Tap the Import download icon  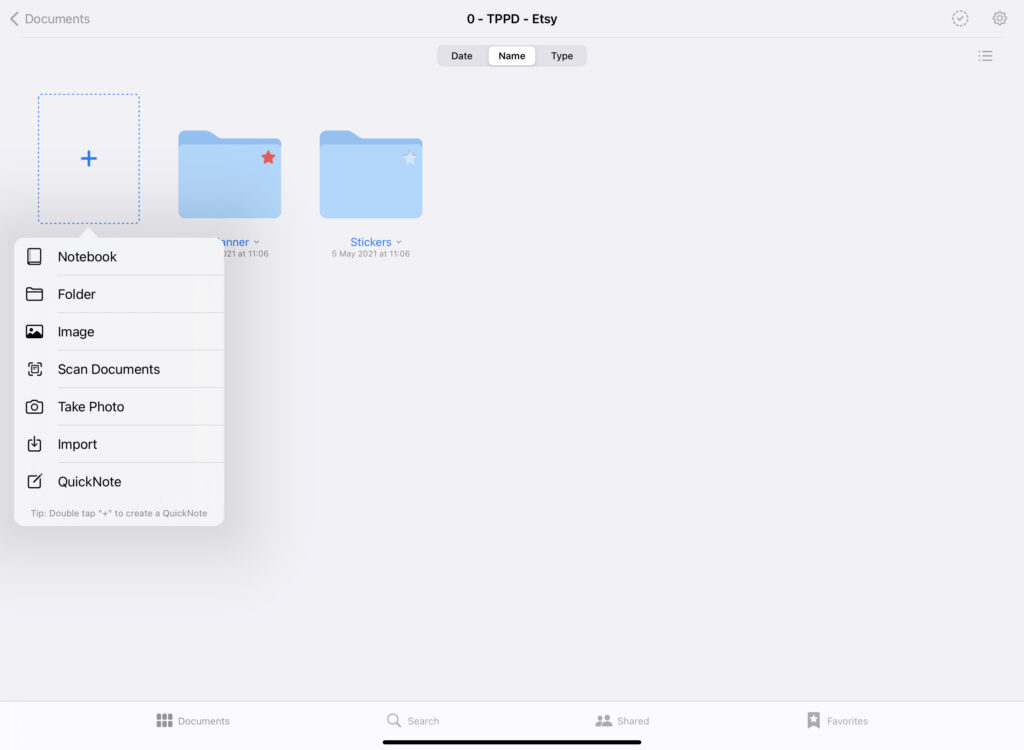pyautogui.click(x=35, y=444)
